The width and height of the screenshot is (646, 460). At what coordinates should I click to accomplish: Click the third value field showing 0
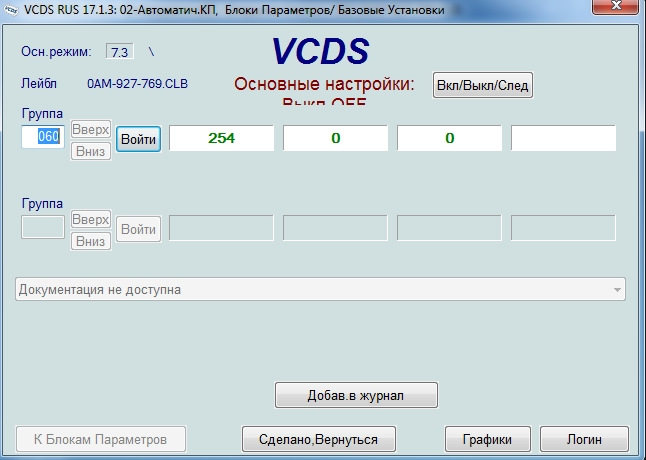[449, 138]
